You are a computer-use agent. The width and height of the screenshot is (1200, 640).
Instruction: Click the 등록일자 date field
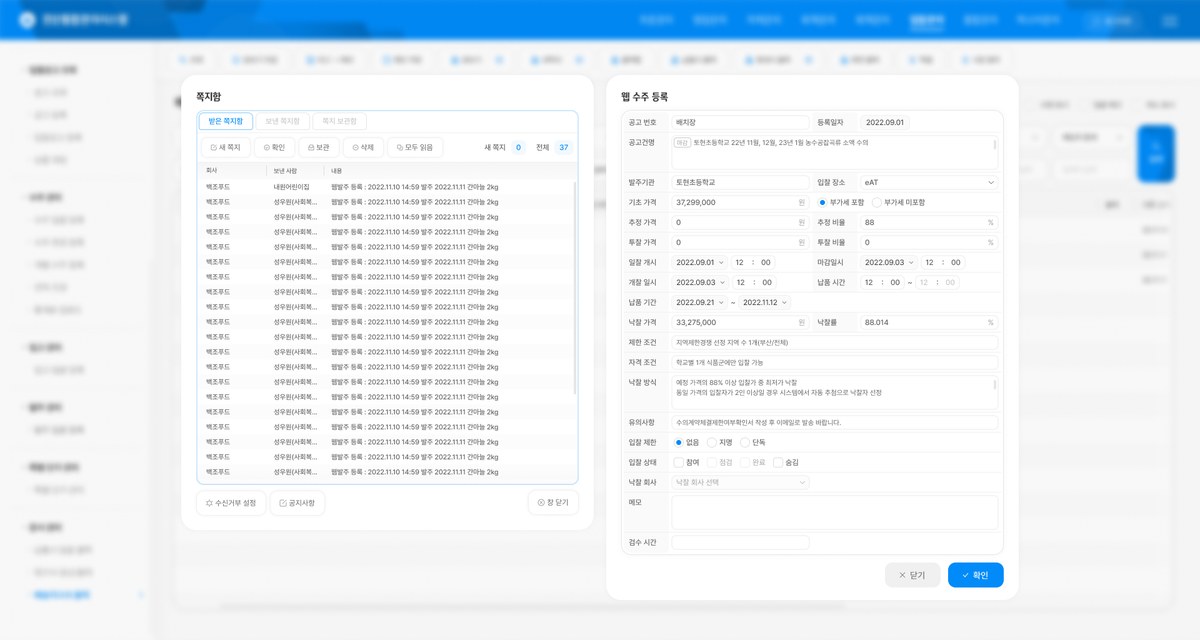point(885,122)
